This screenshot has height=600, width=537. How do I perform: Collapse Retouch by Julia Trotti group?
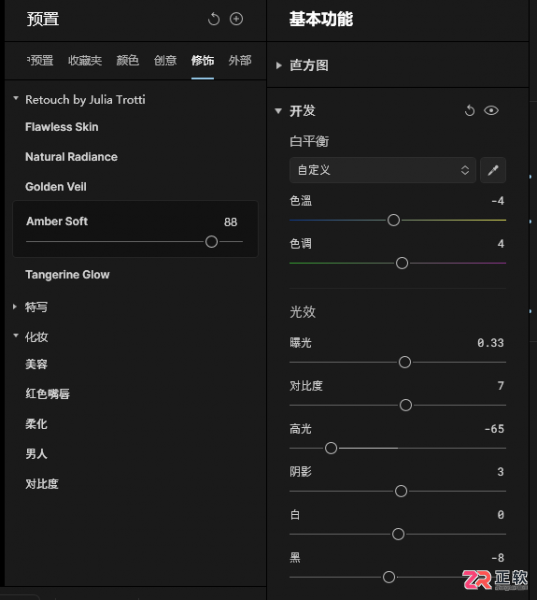(x=16, y=98)
